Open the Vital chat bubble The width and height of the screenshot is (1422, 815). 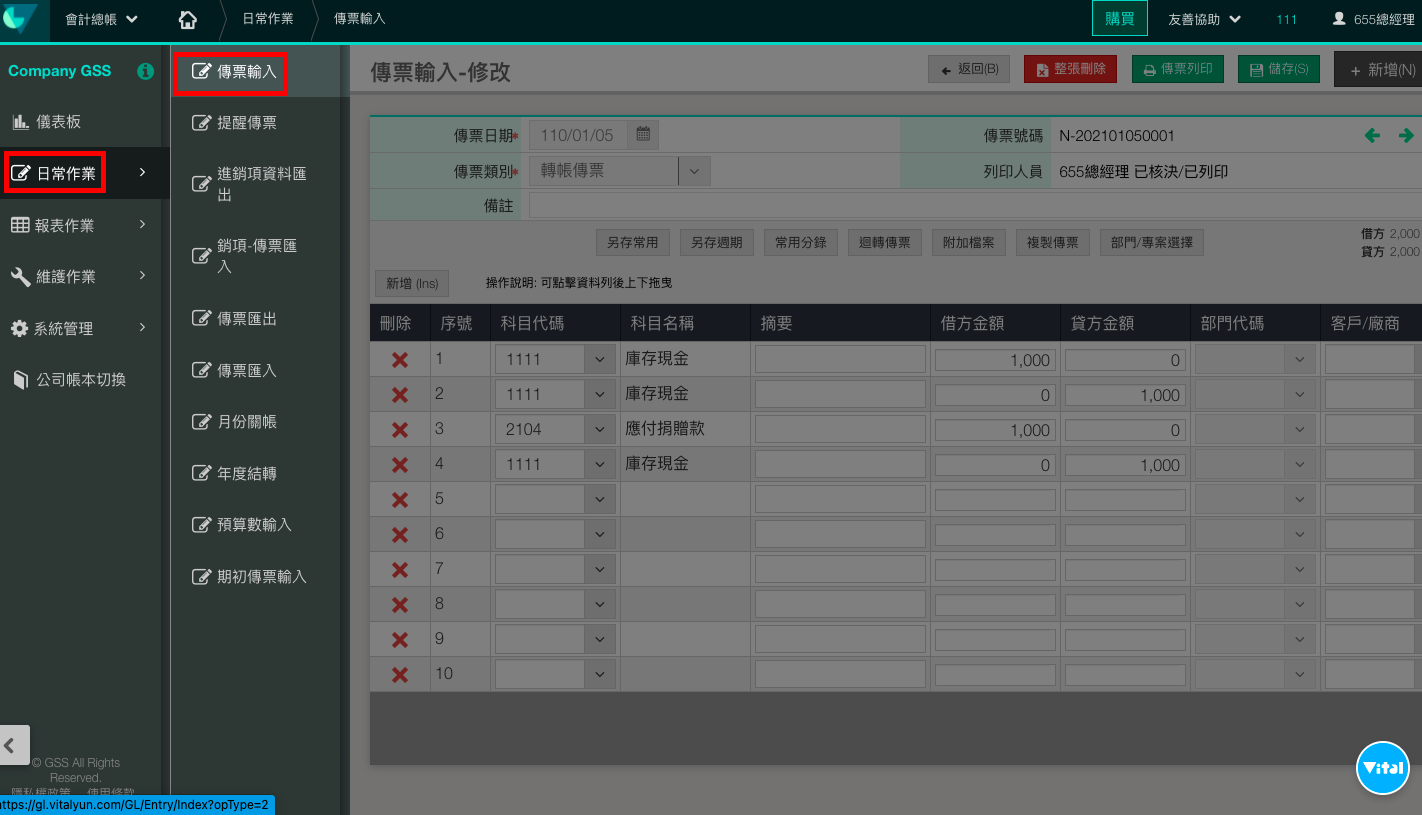tap(1383, 768)
